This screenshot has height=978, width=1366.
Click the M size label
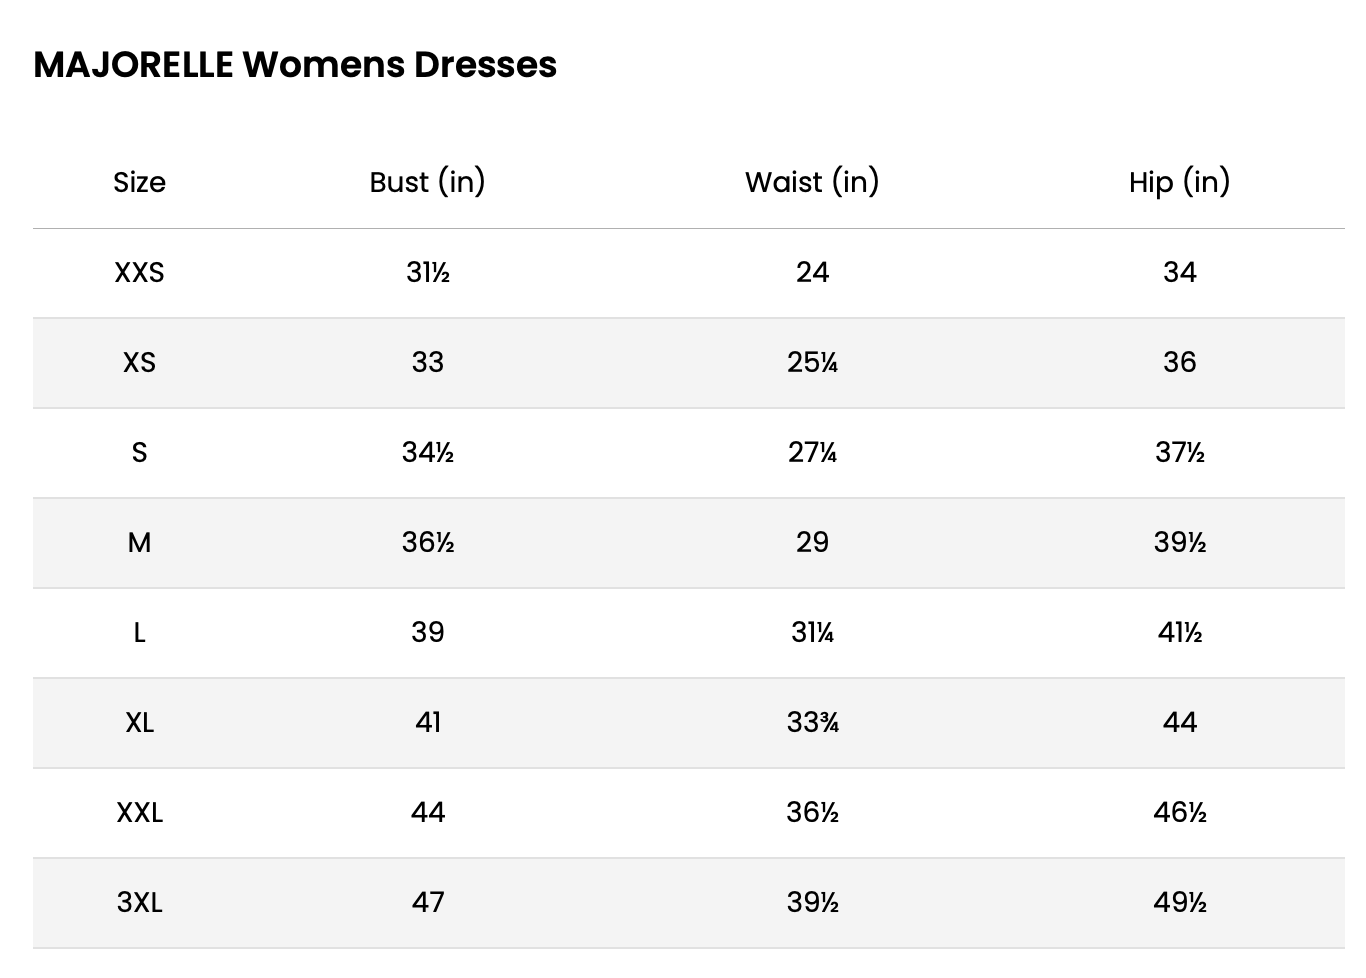(x=139, y=542)
